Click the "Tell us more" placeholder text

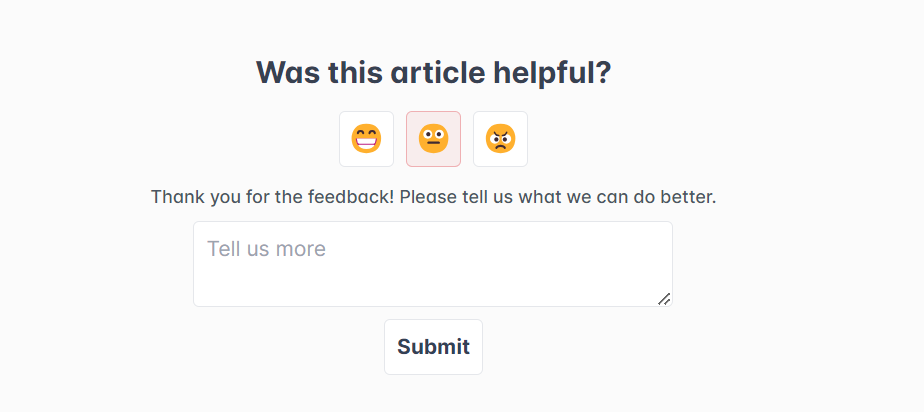[266, 248]
